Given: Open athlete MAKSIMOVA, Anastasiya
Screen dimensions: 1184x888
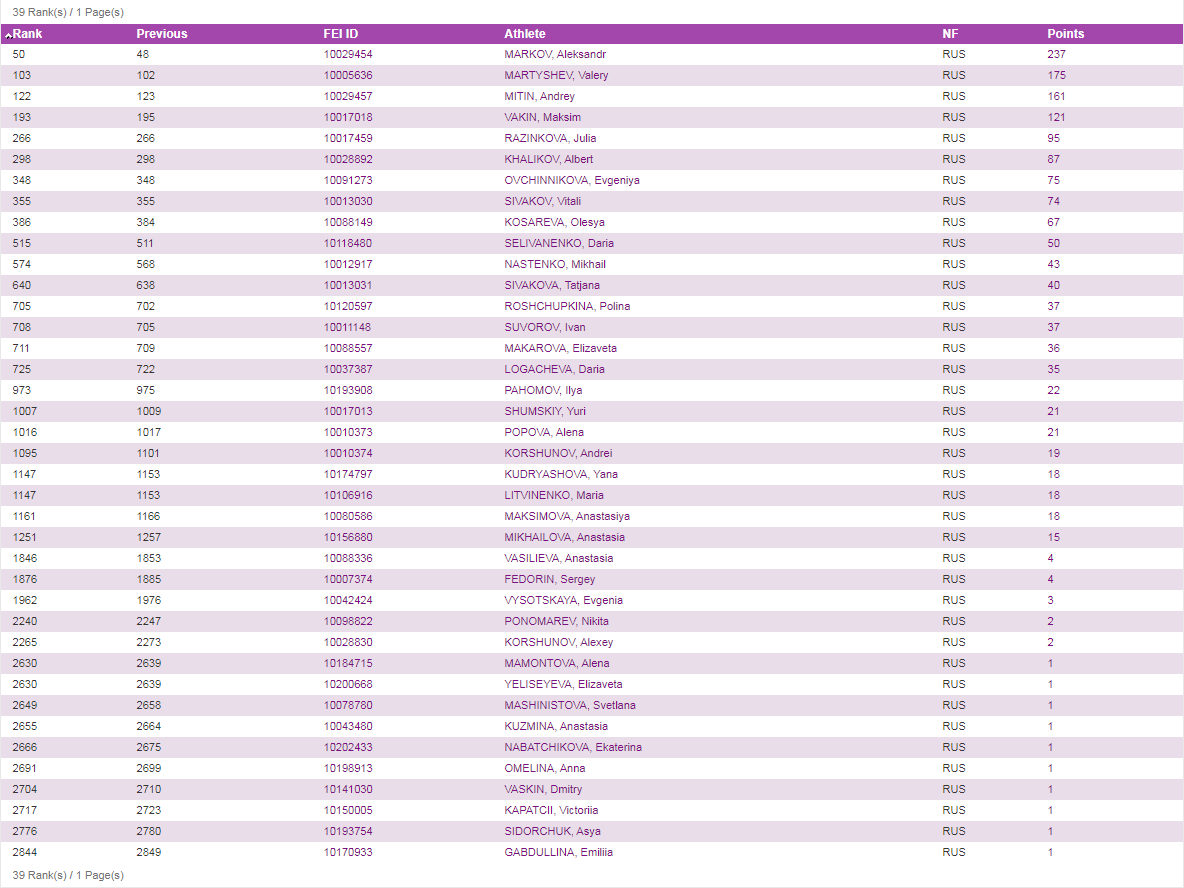Looking at the screenshot, I should tap(567, 516).
